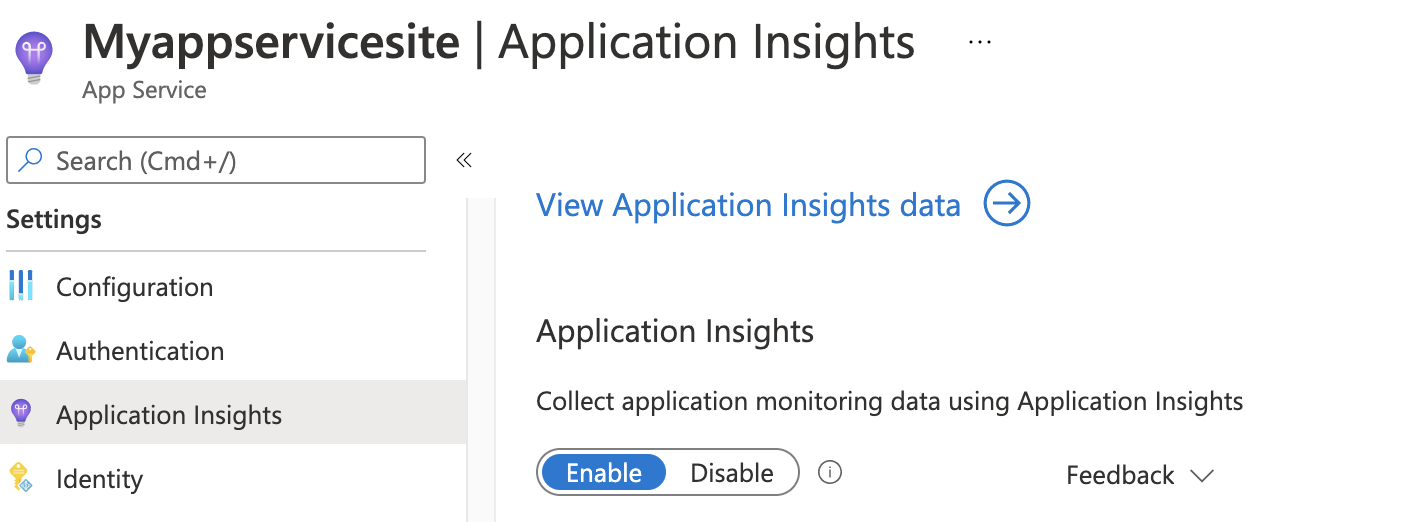This screenshot has height=522, width=1428.
Task: Click the Authentication user-key icon
Action: [21, 350]
